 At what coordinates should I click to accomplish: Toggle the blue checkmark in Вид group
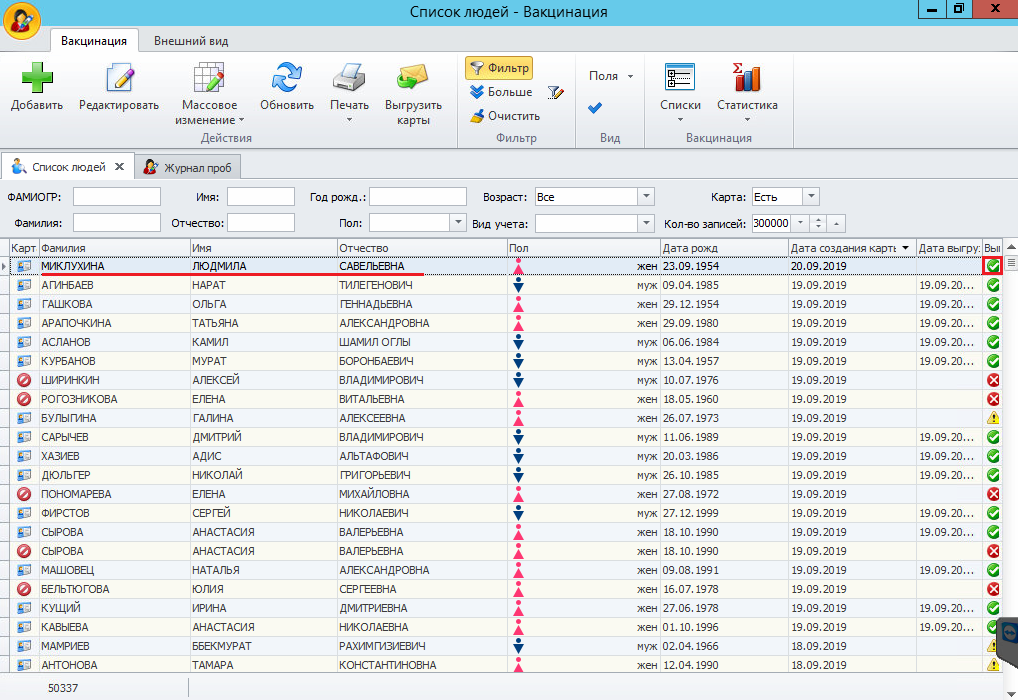click(x=595, y=107)
